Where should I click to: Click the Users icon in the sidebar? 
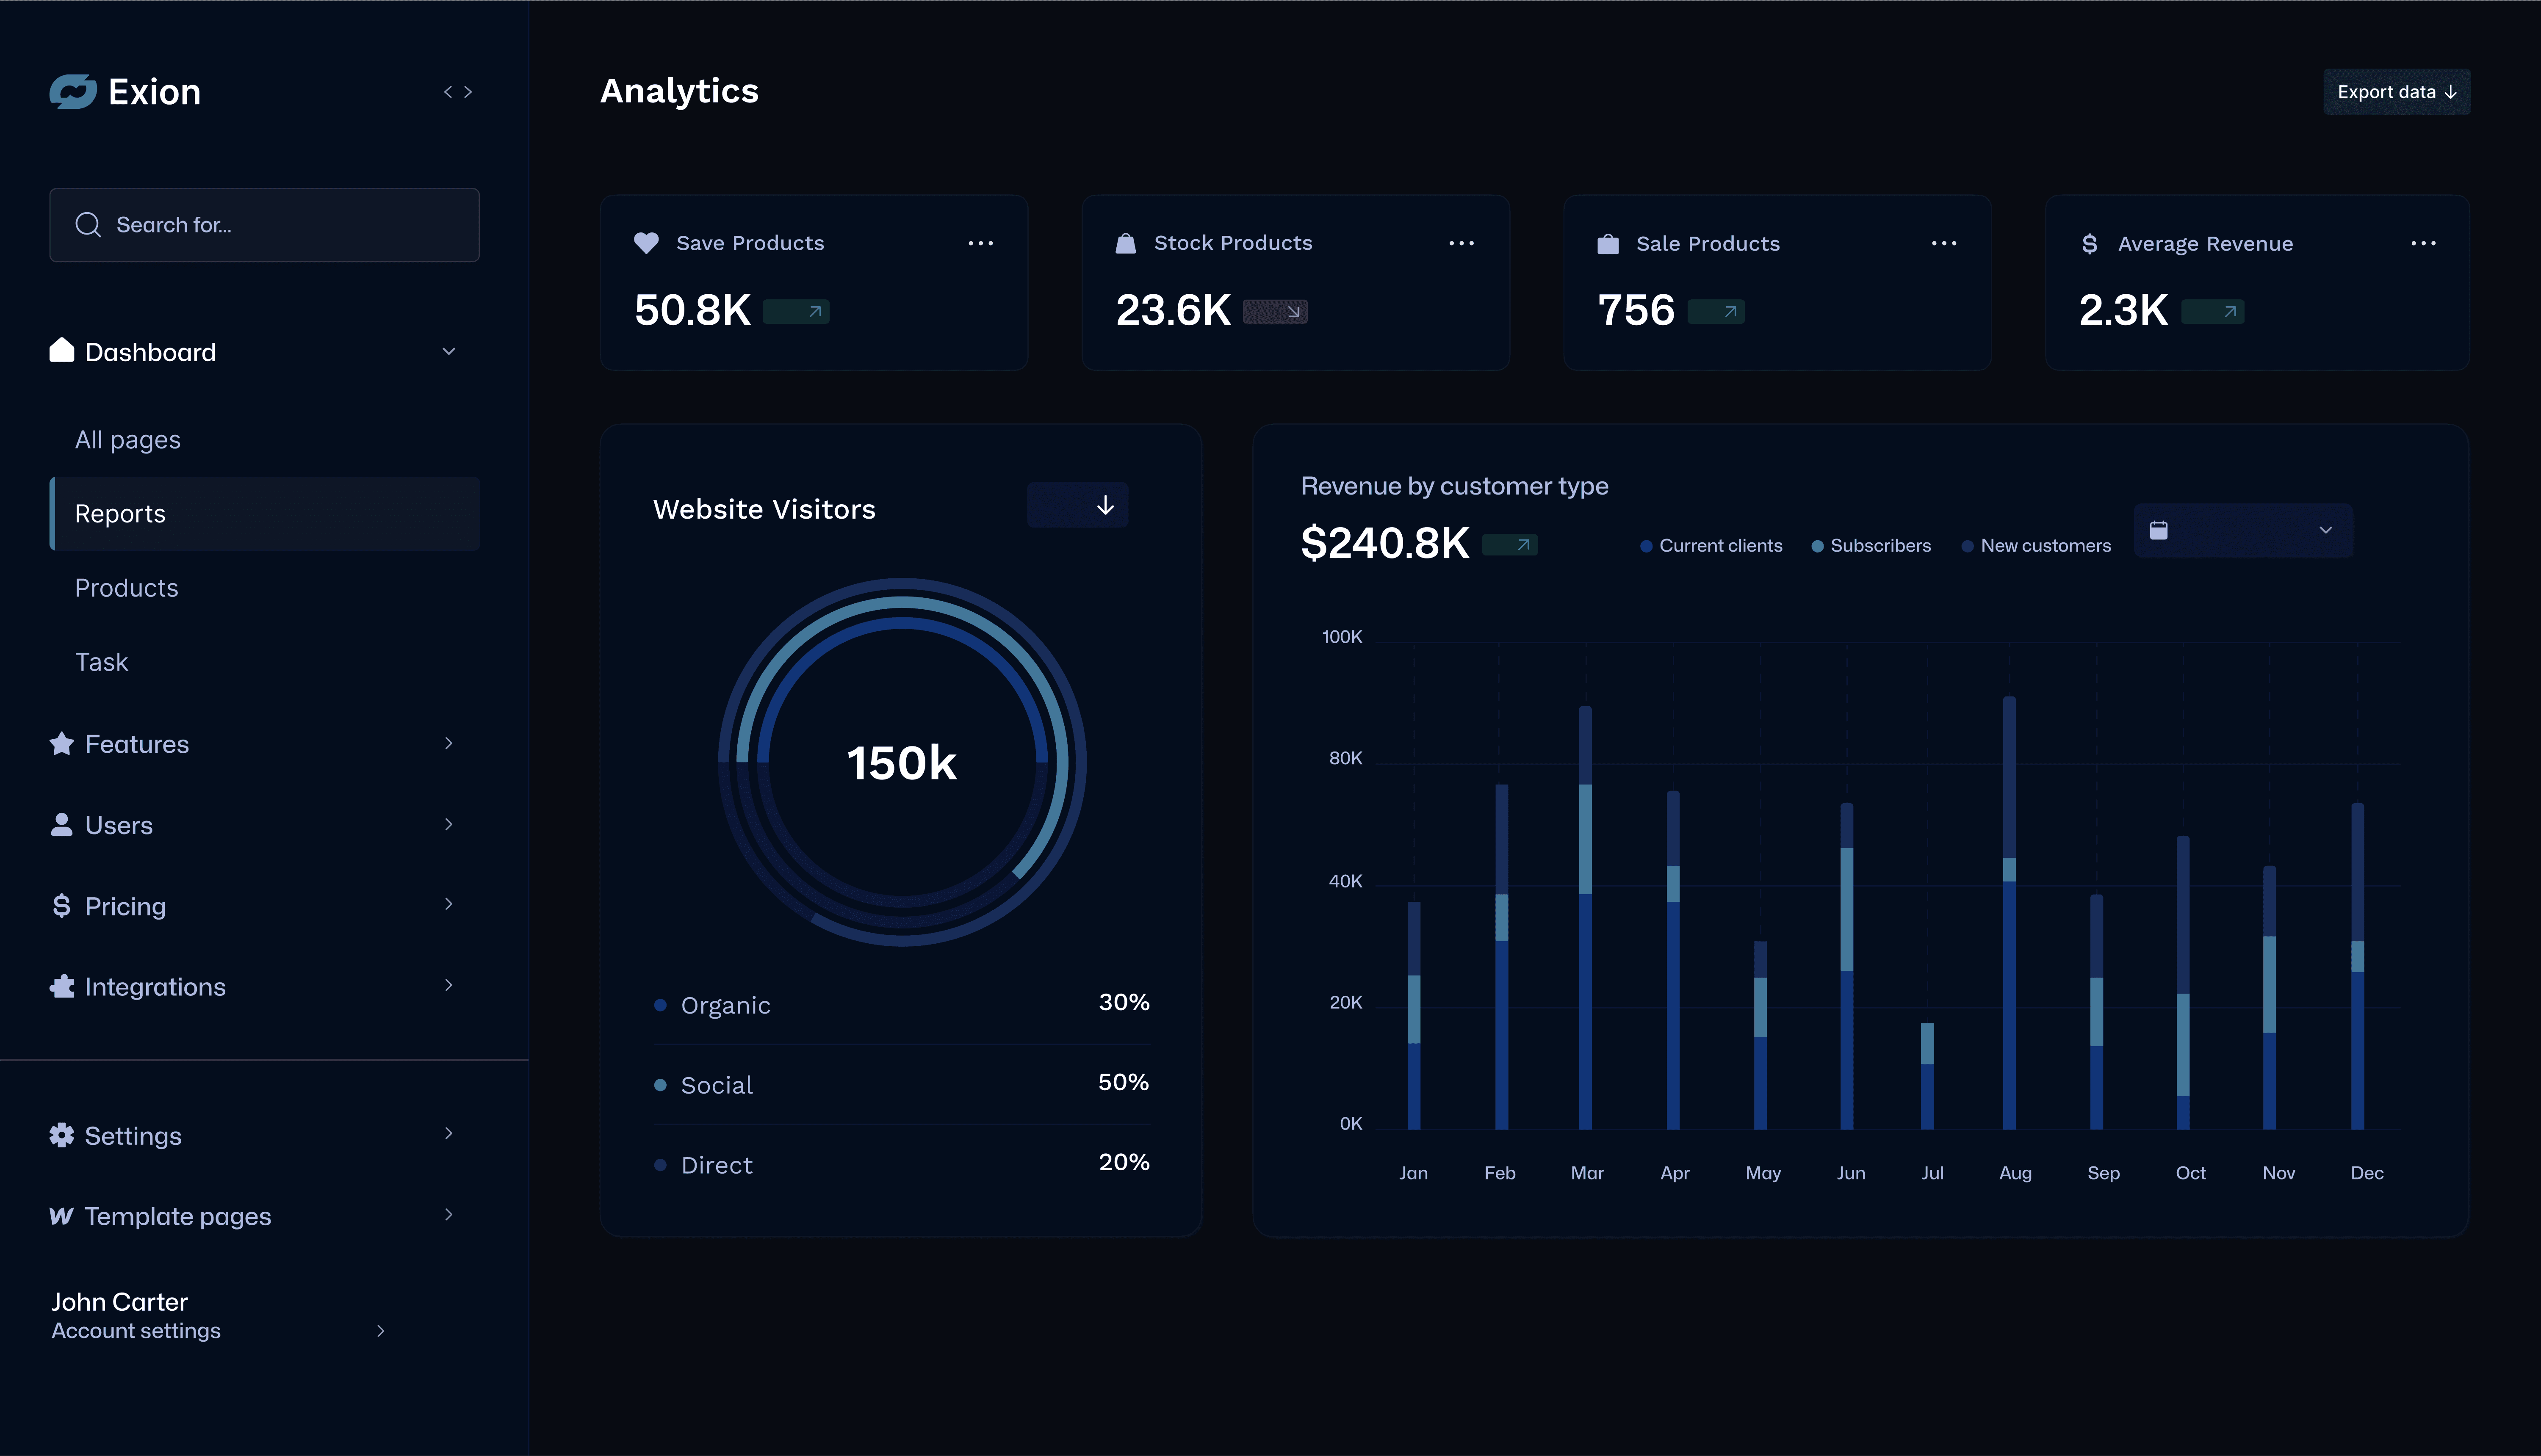point(61,823)
